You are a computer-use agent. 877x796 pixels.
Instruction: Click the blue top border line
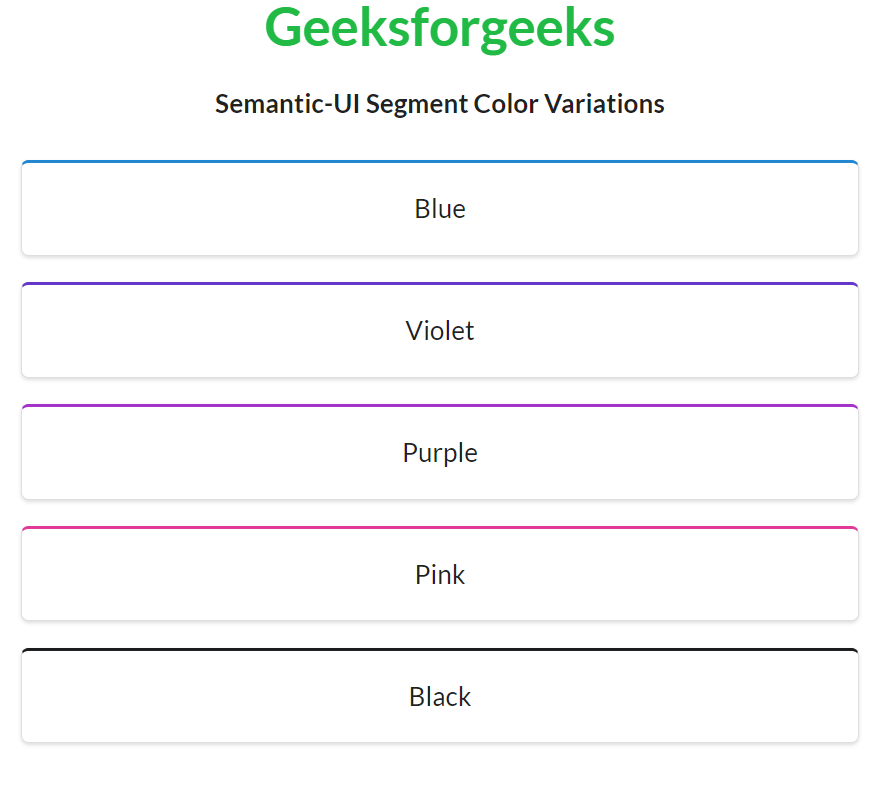tap(440, 161)
